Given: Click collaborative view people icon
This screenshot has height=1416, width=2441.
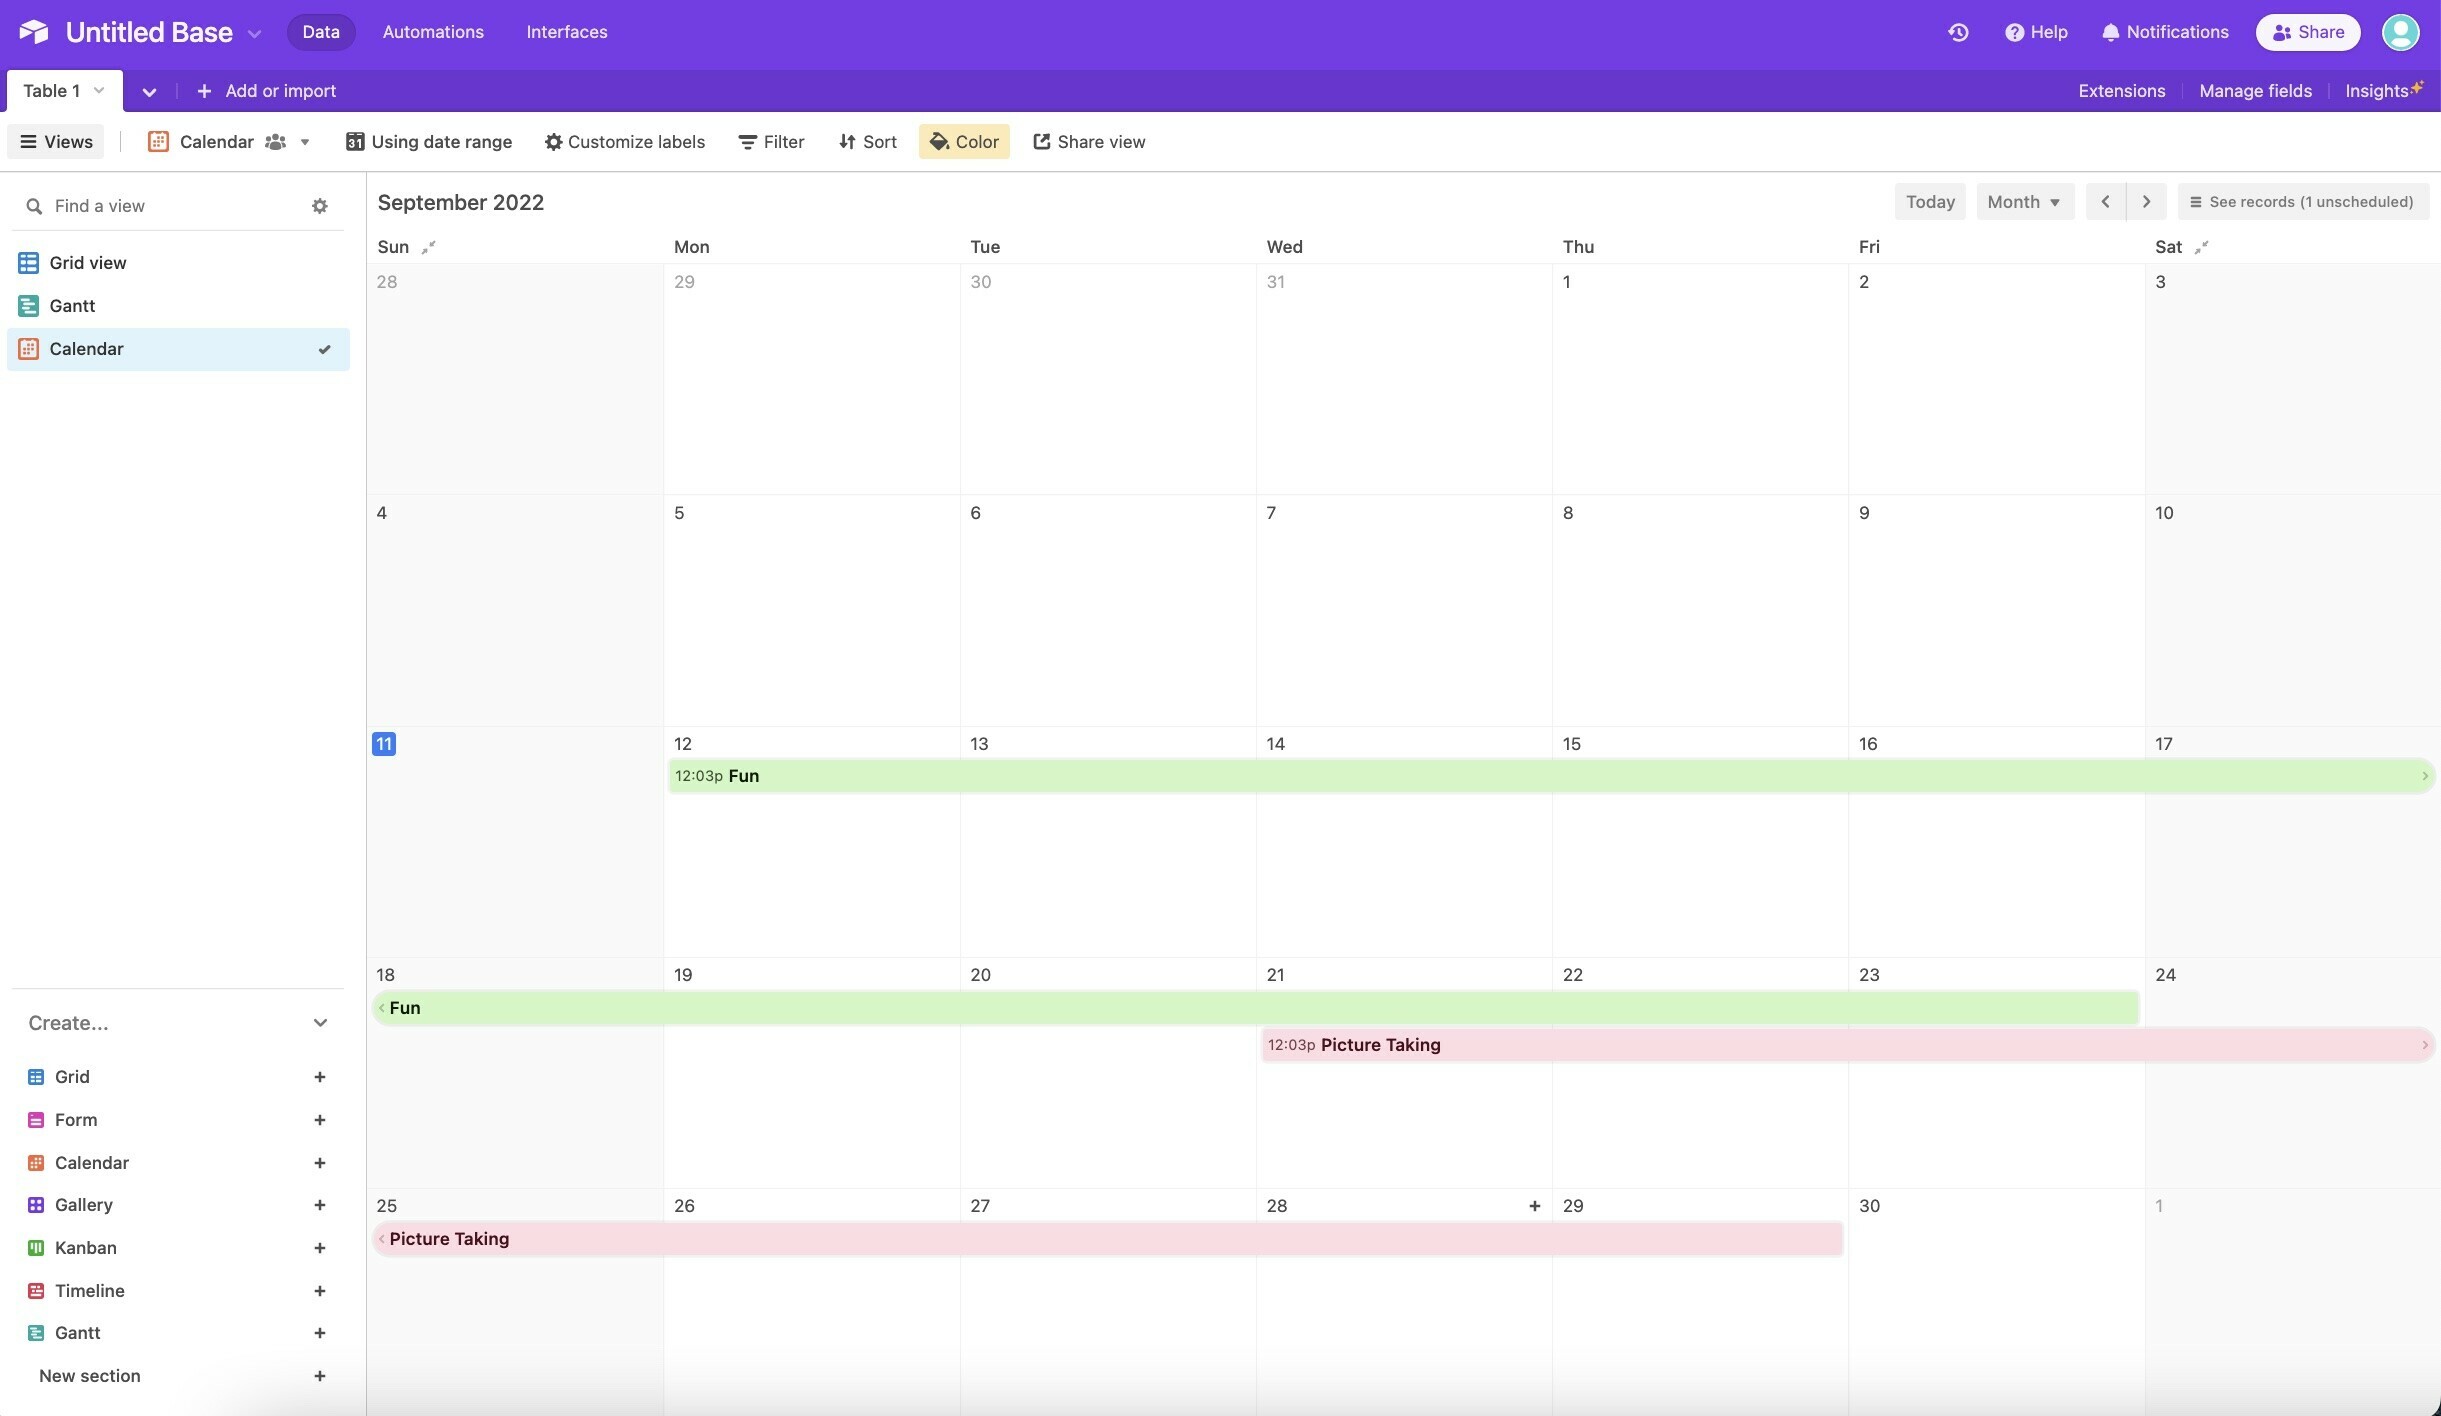Looking at the screenshot, I should click(x=275, y=142).
